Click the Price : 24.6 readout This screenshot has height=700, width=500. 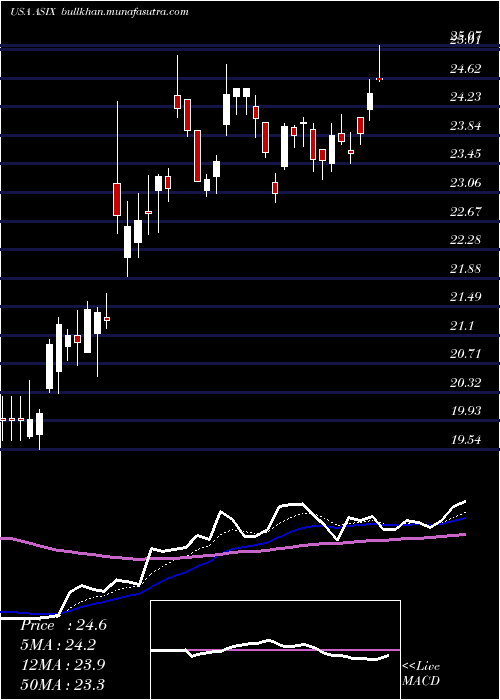pyautogui.click(x=63, y=625)
